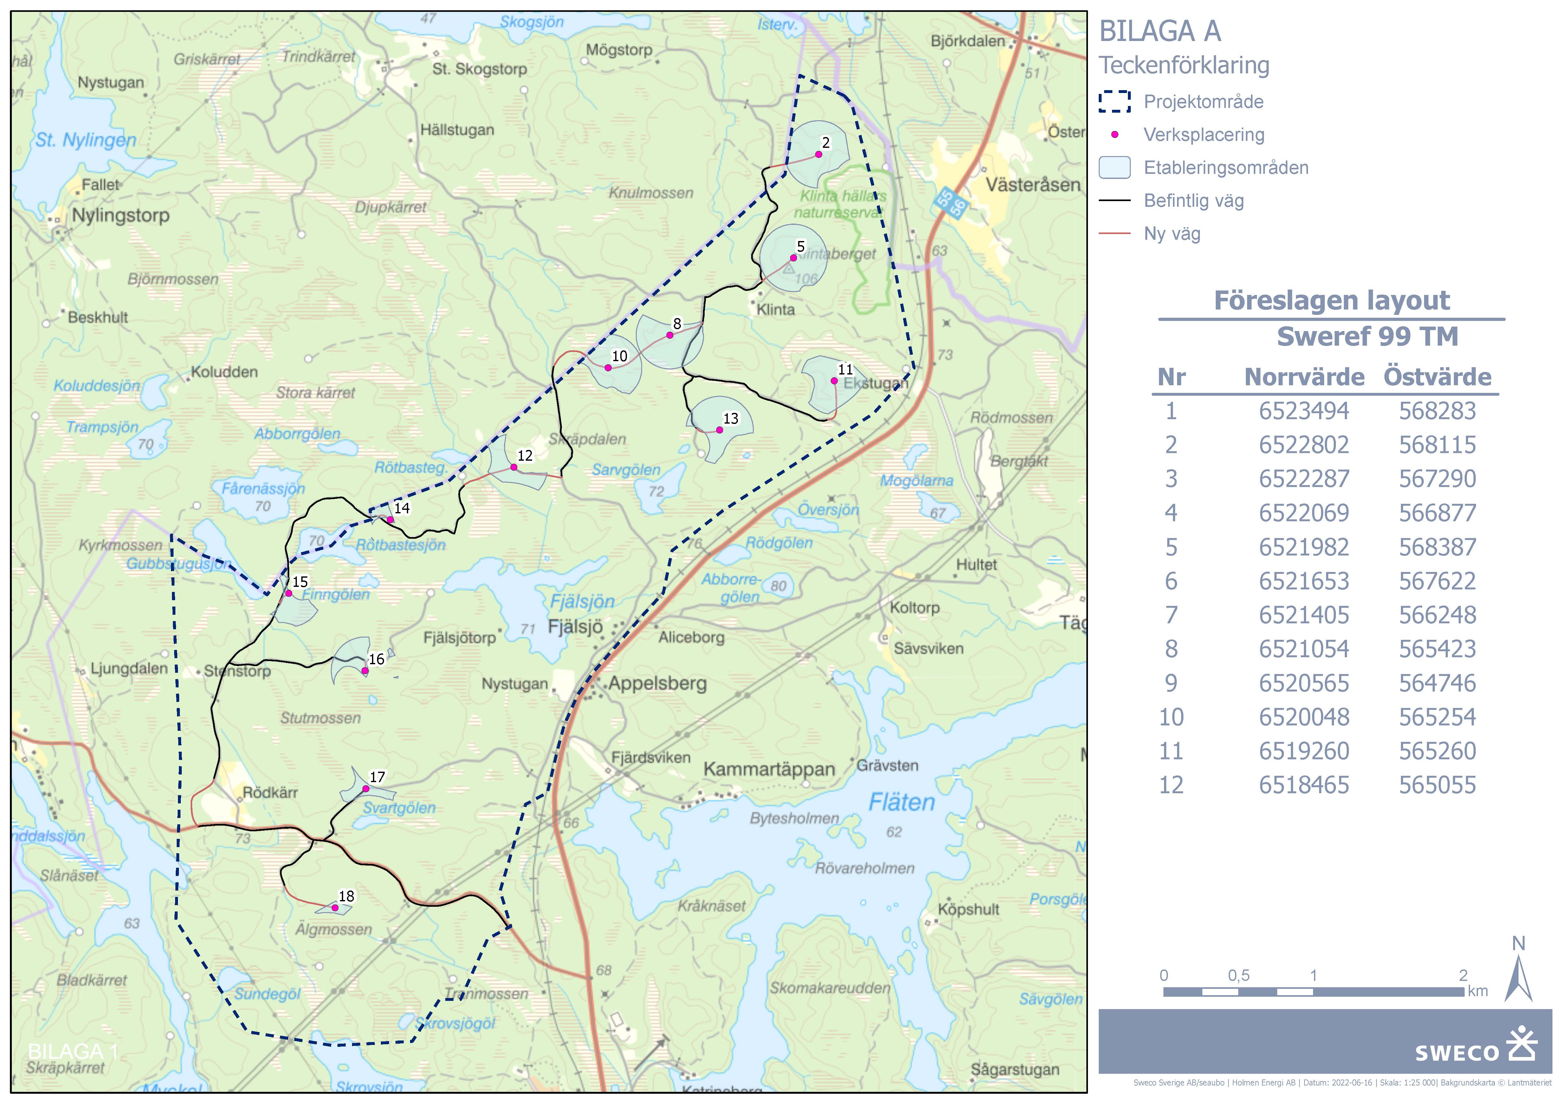Click the Appelsberg place label
Screen dimensions: 1560x1101
tap(657, 684)
